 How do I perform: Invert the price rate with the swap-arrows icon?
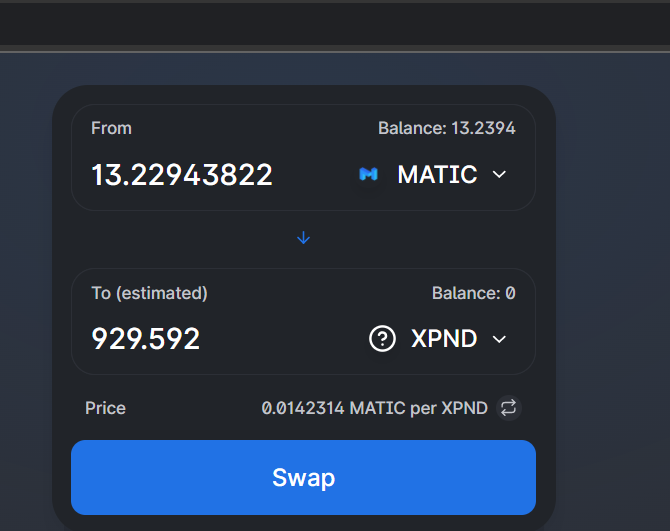click(508, 408)
